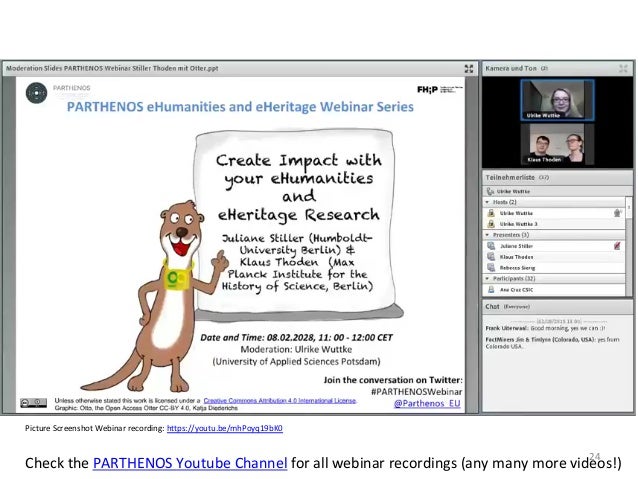Select the Klaus Thoden webcam video
The height and width of the screenshot is (479, 638).
(x=557, y=144)
